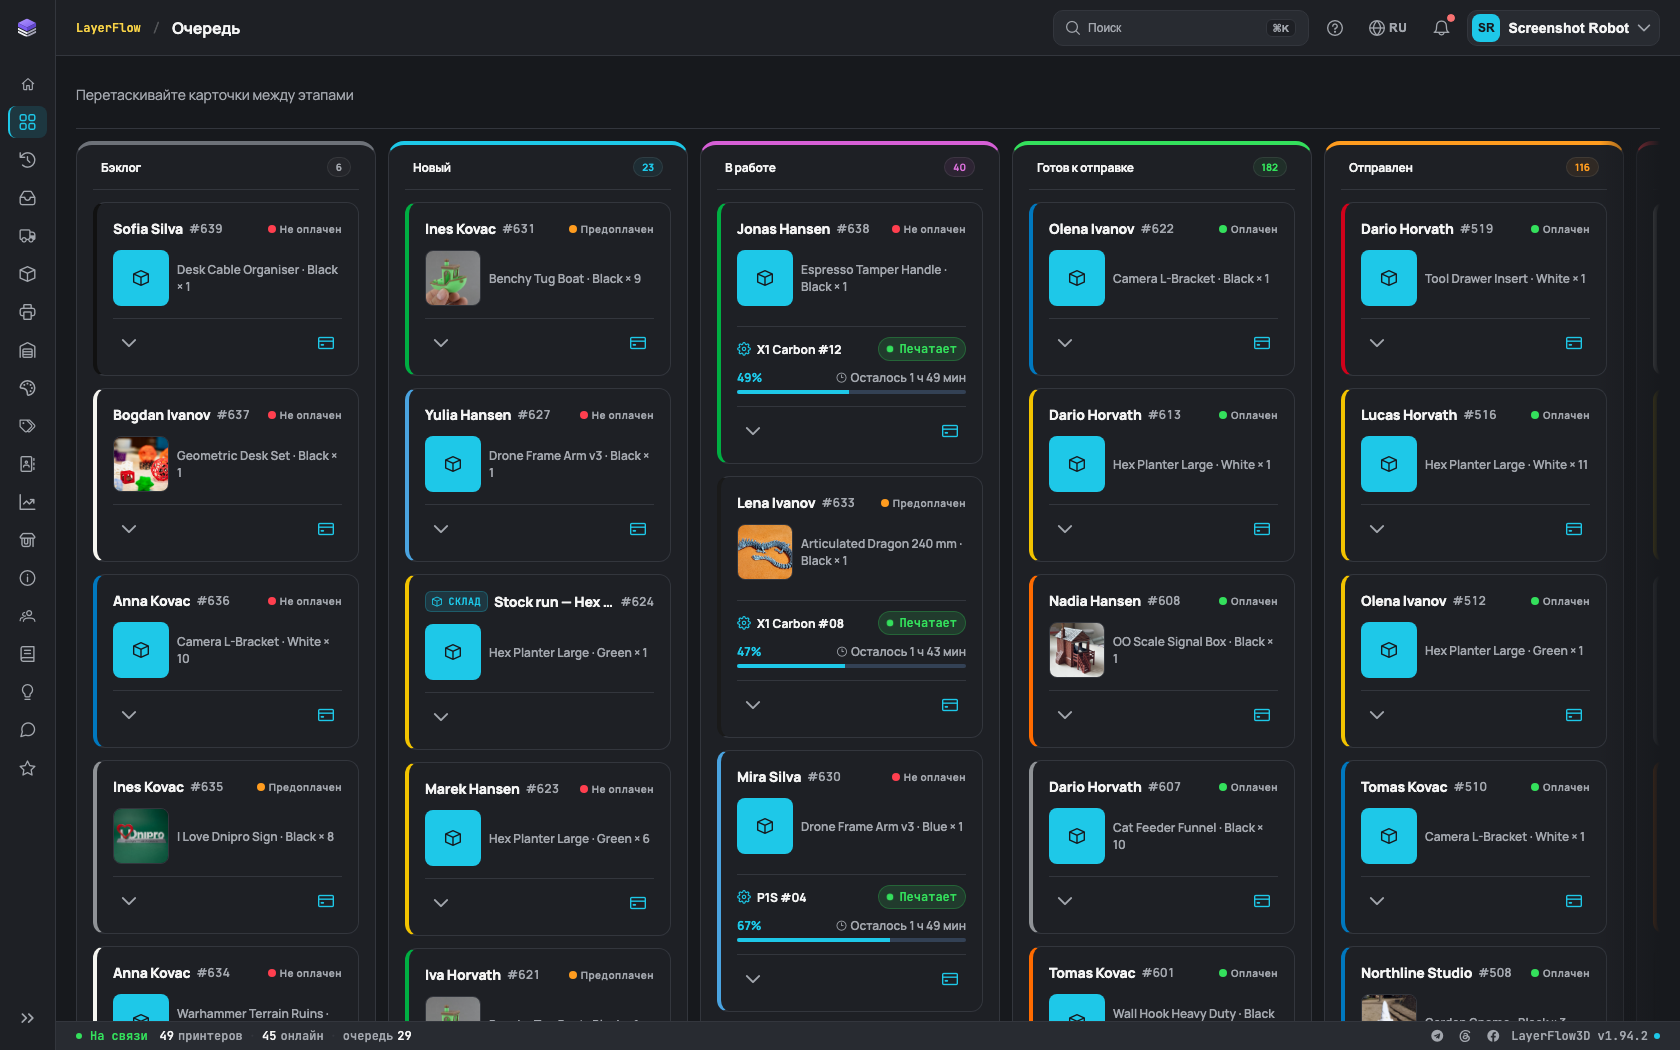Open the card details icon on Olena Ivanov #622

click(x=1262, y=343)
